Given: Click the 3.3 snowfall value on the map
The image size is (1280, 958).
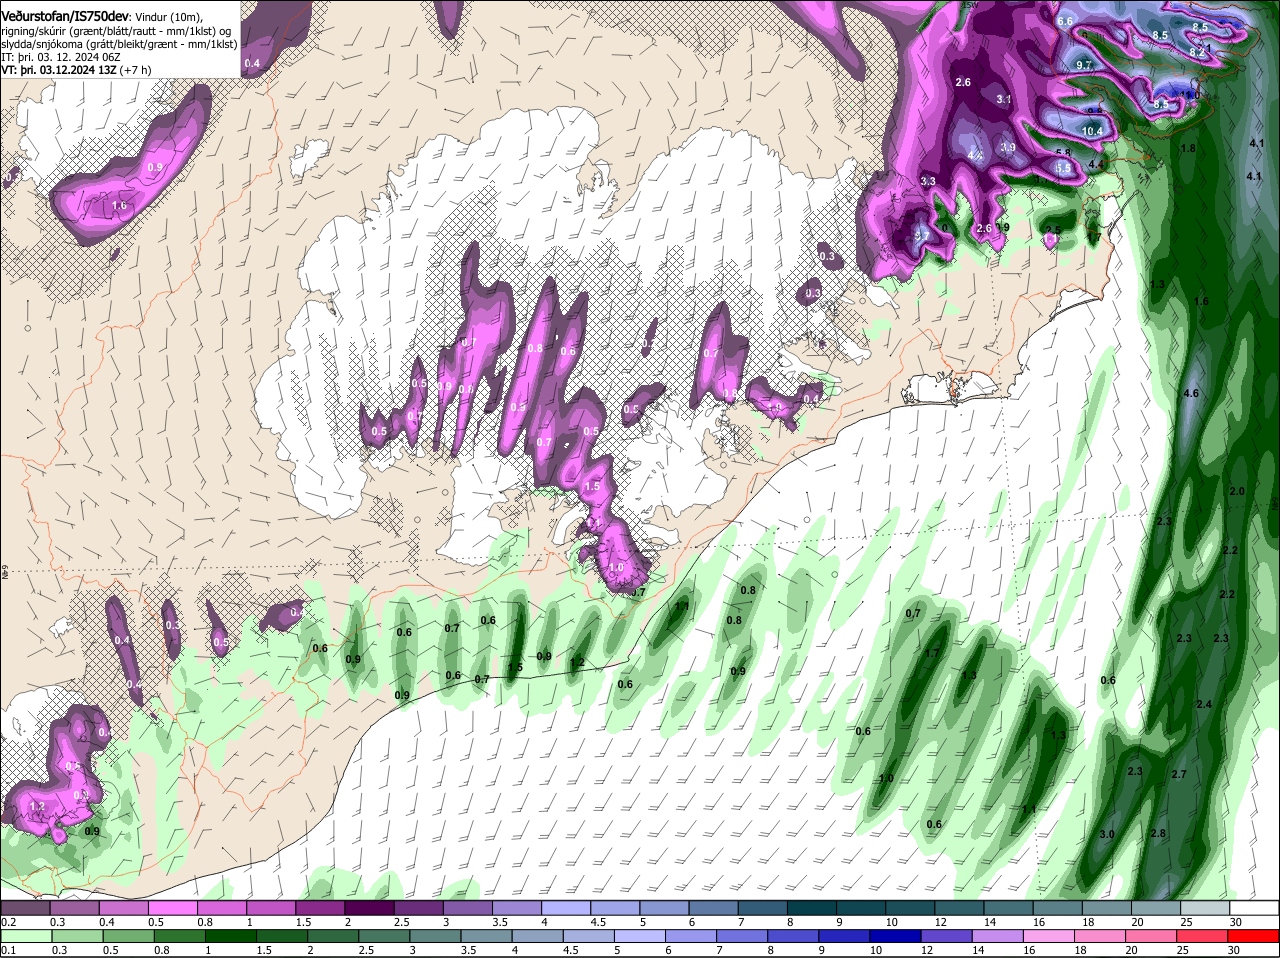Looking at the screenshot, I should 928,181.
